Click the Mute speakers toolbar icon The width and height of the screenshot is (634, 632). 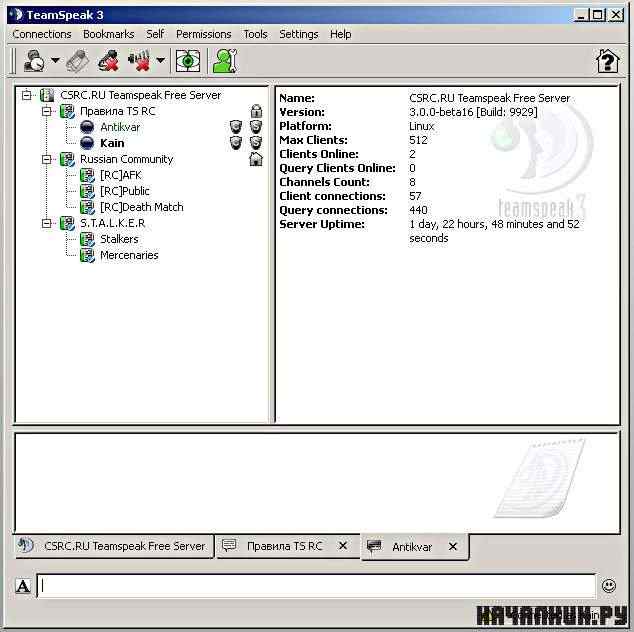pyautogui.click(x=139, y=61)
